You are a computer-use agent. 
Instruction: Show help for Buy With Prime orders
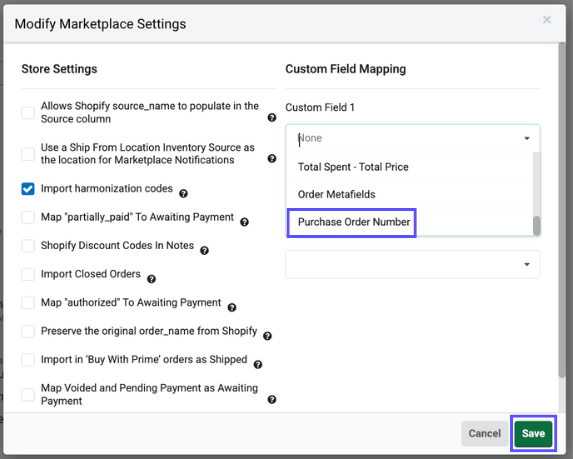(258, 365)
